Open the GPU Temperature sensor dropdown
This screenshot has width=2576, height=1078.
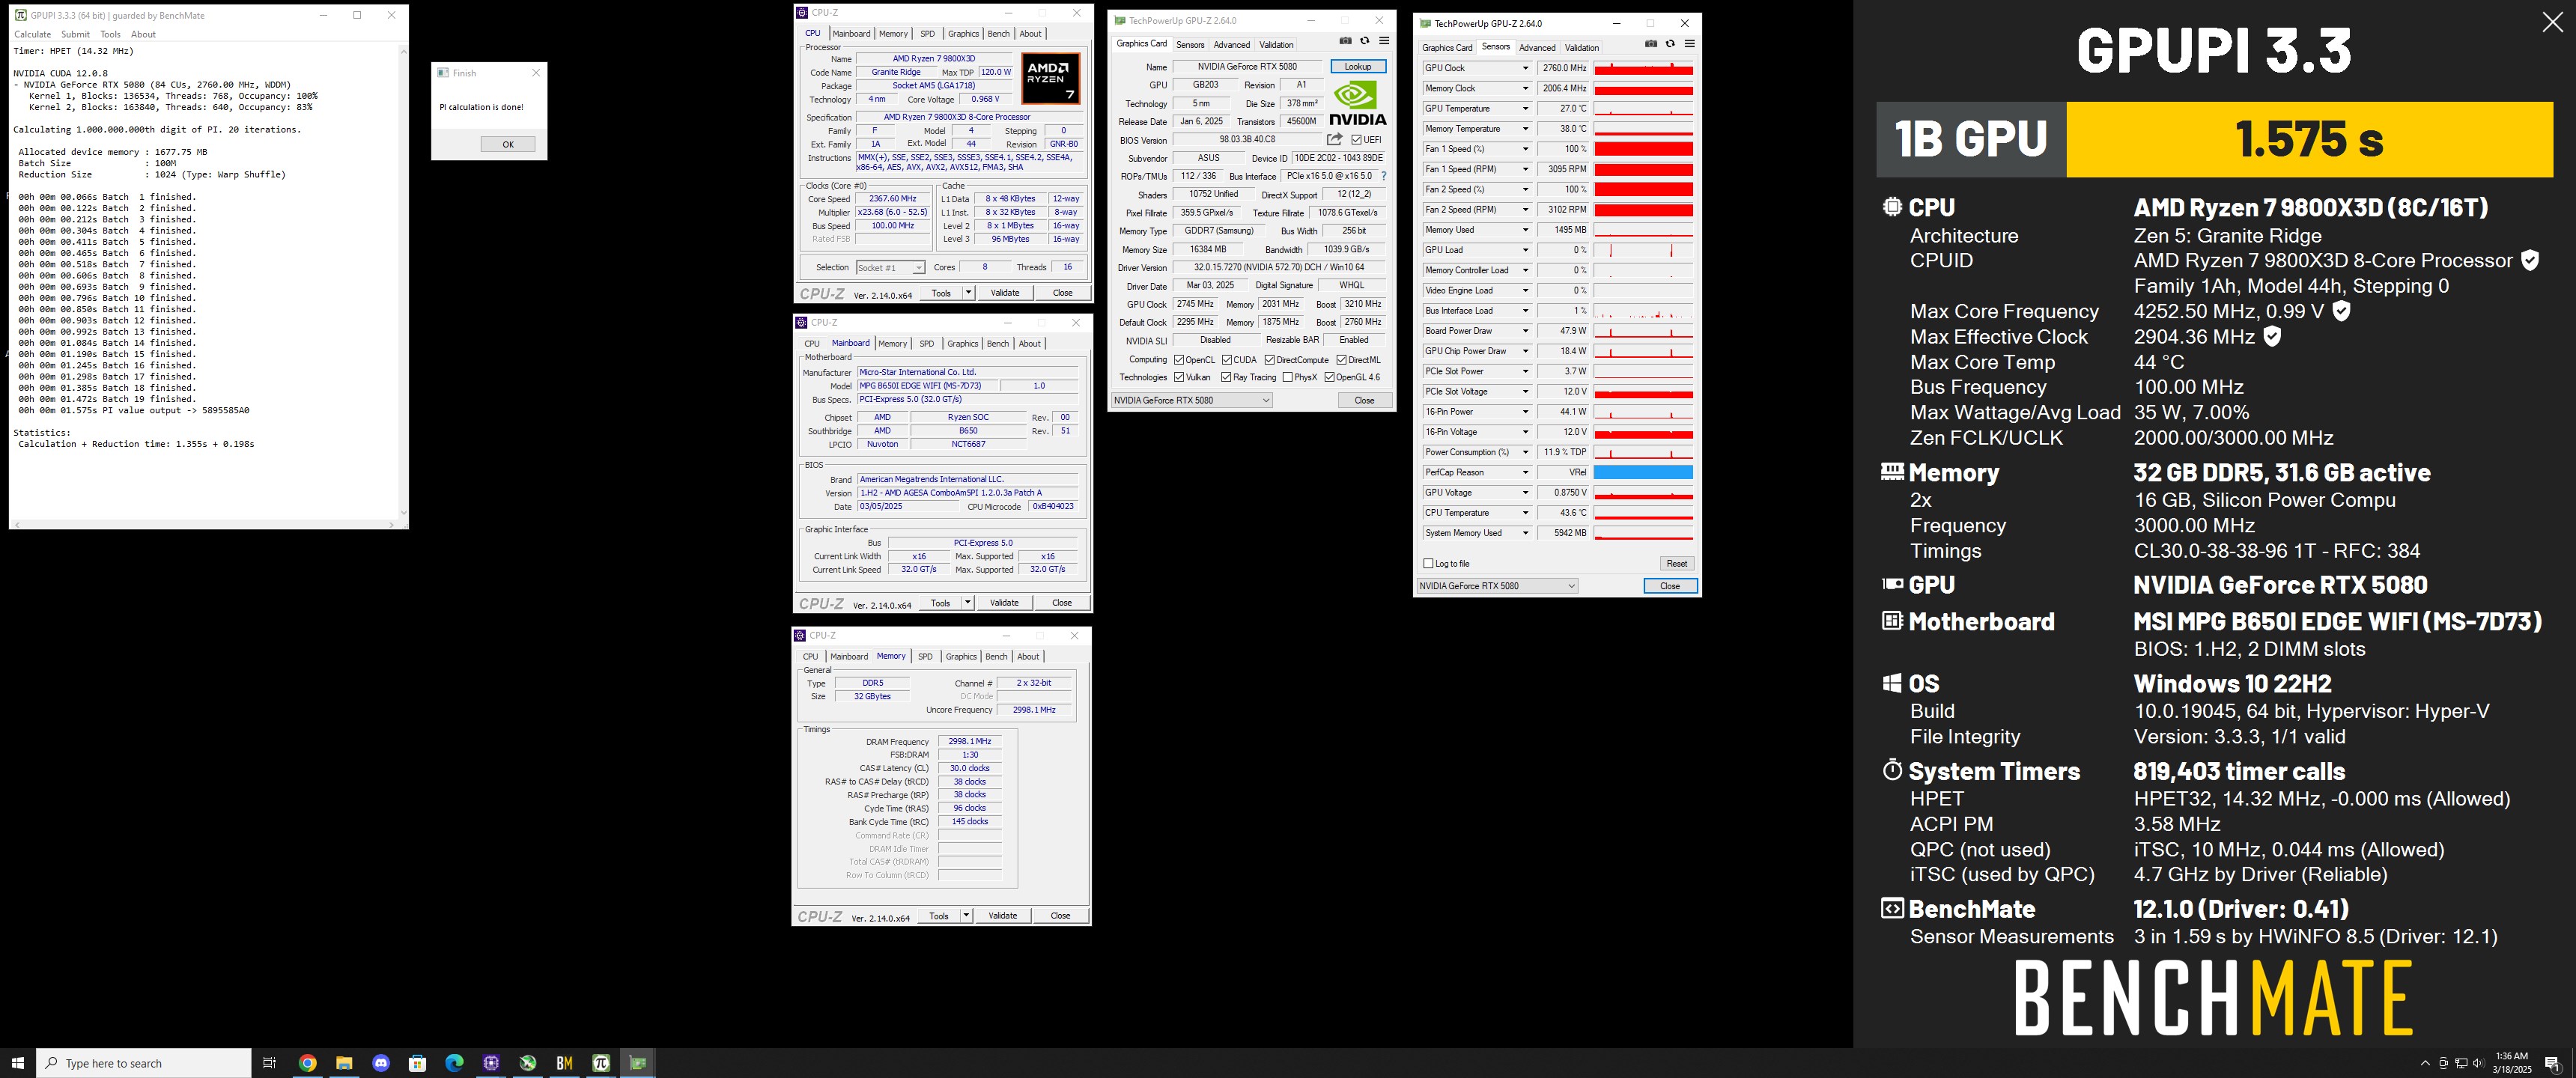(1525, 108)
